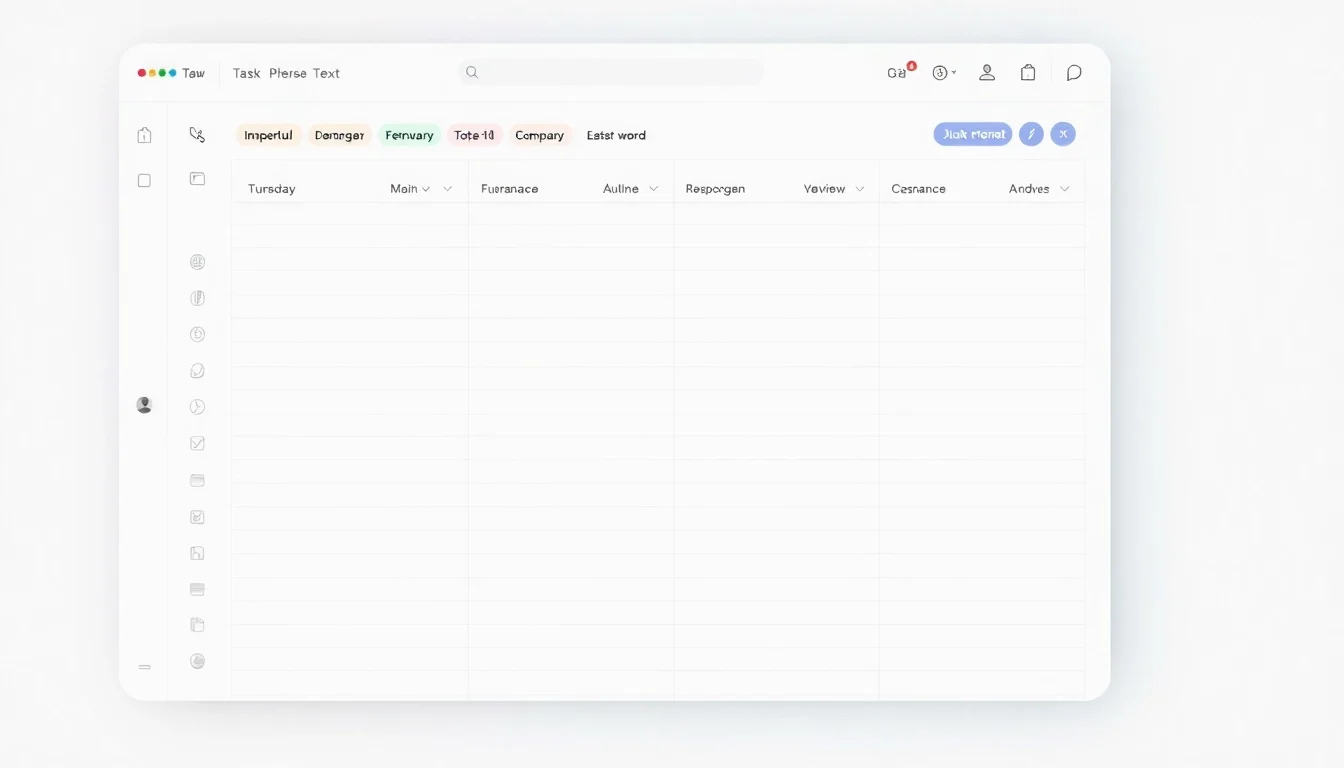Click the Fueranace column header
Viewport: 1344px width, 768px height.
509,188
